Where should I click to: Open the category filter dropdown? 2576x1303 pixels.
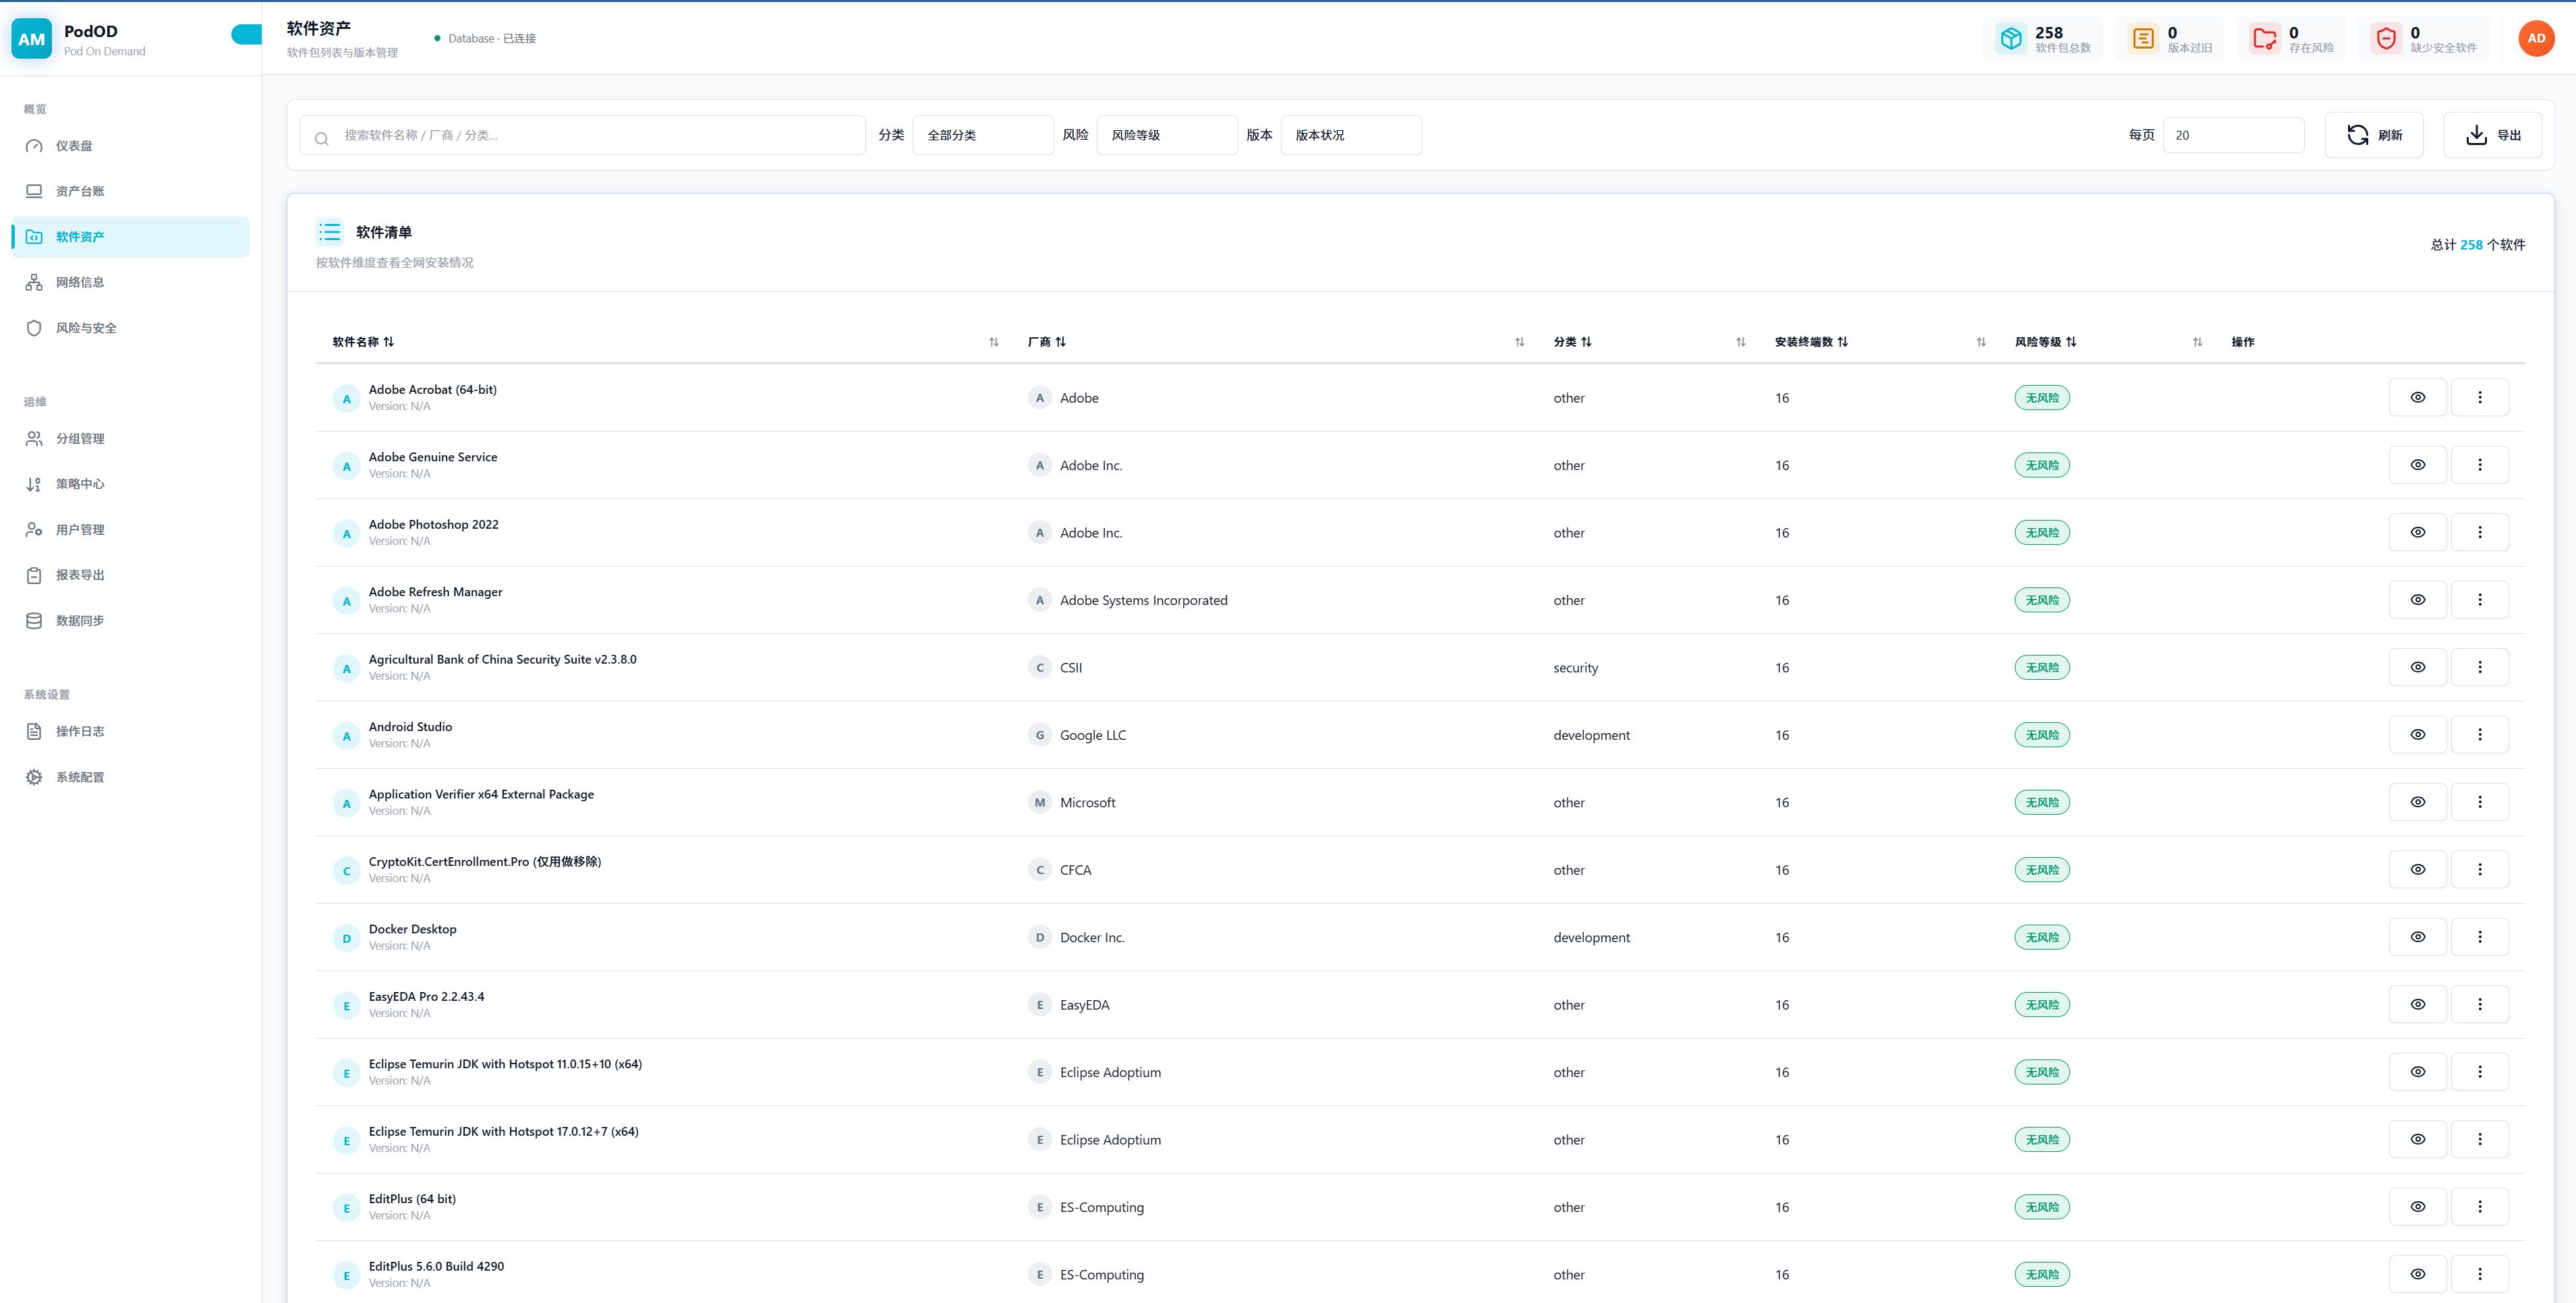click(982, 135)
